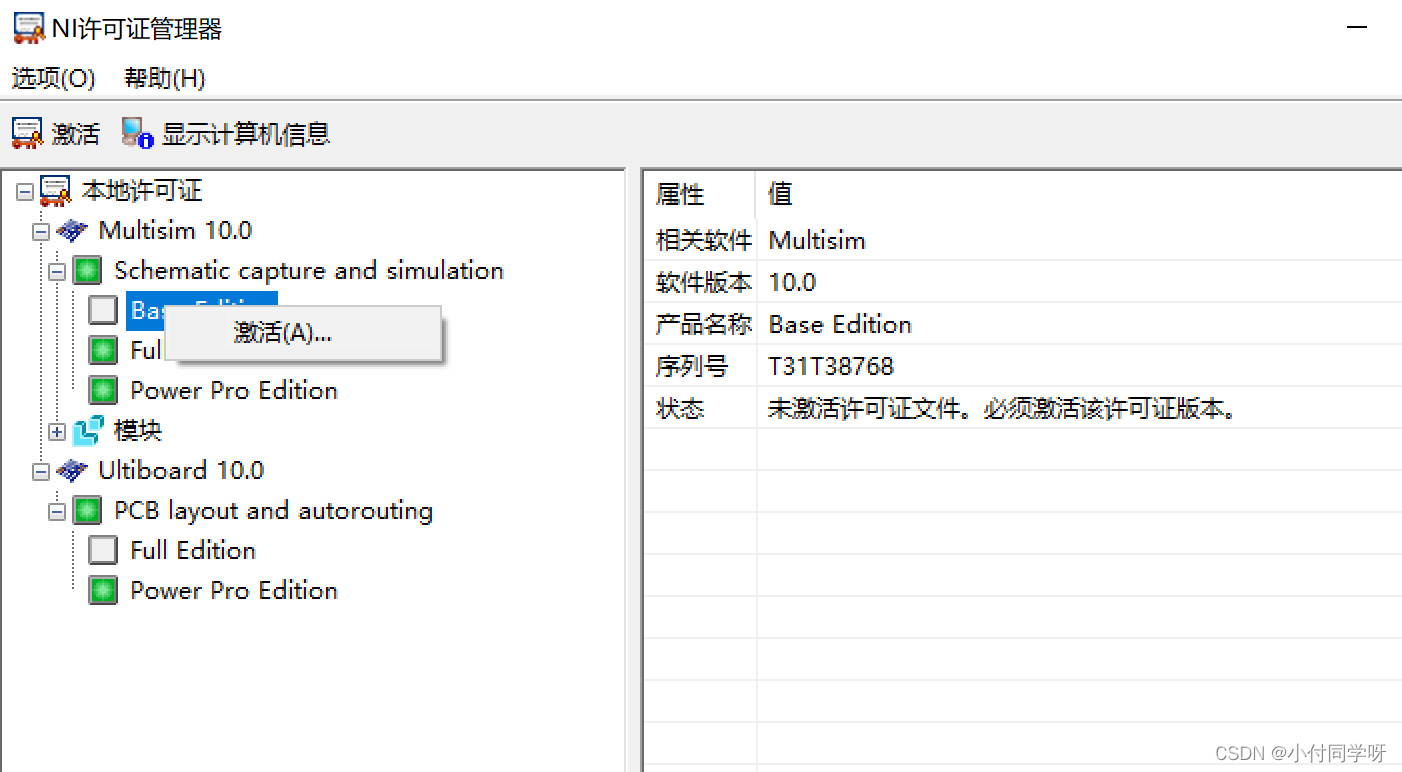
Task: Click the 激活 toolbar button label
Action: [76, 133]
